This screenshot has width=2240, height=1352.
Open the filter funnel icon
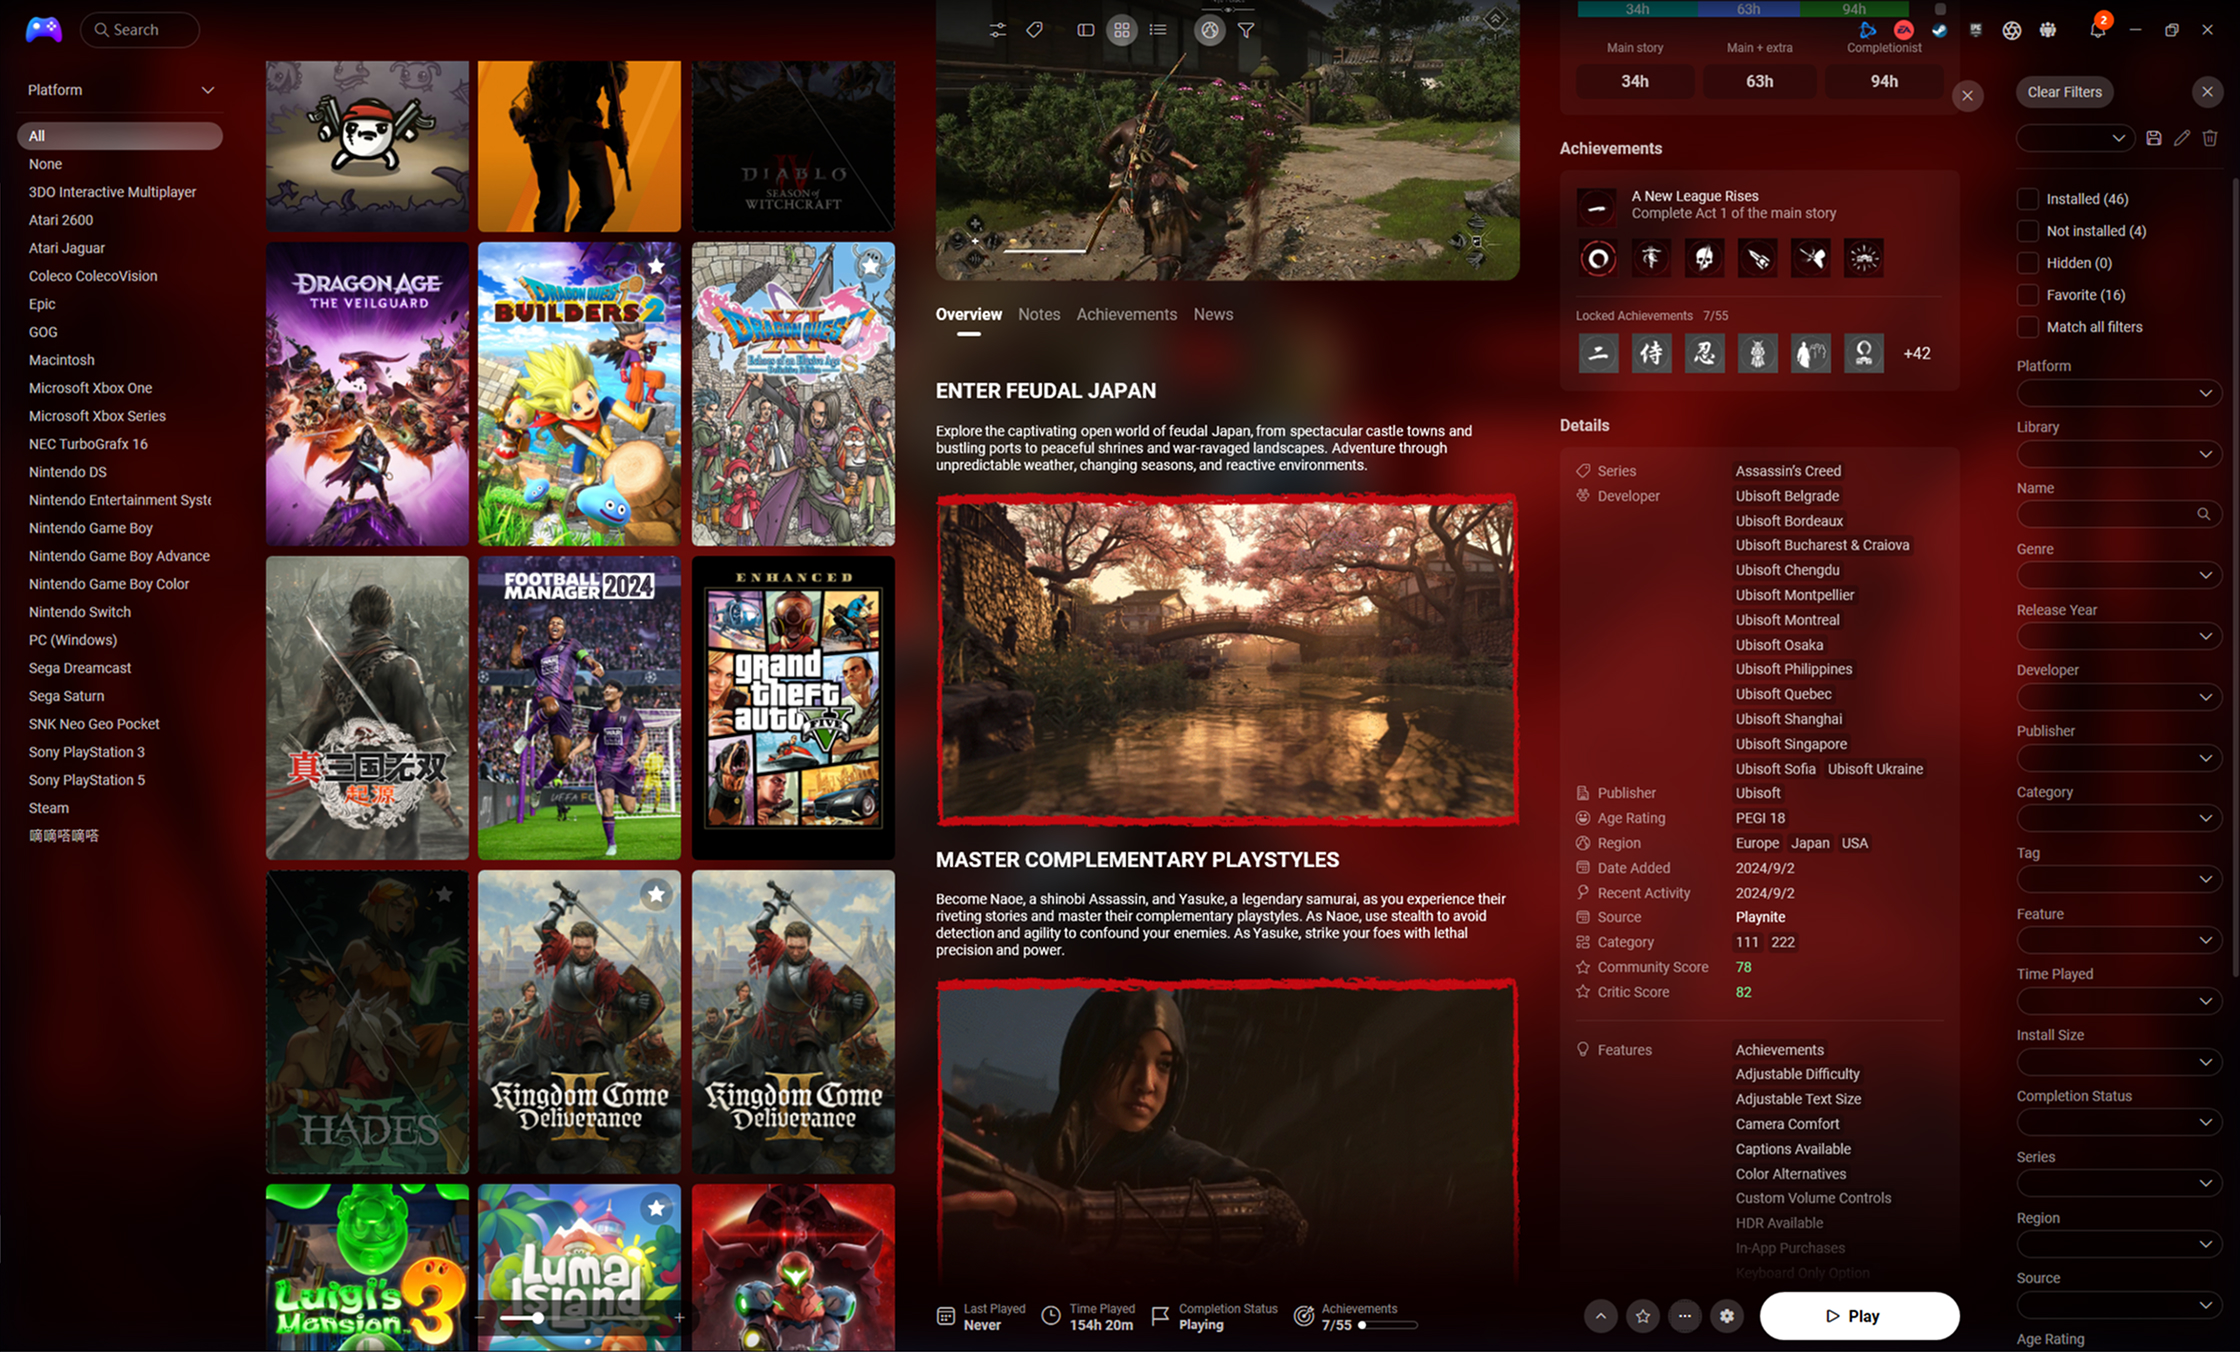click(x=1246, y=30)
